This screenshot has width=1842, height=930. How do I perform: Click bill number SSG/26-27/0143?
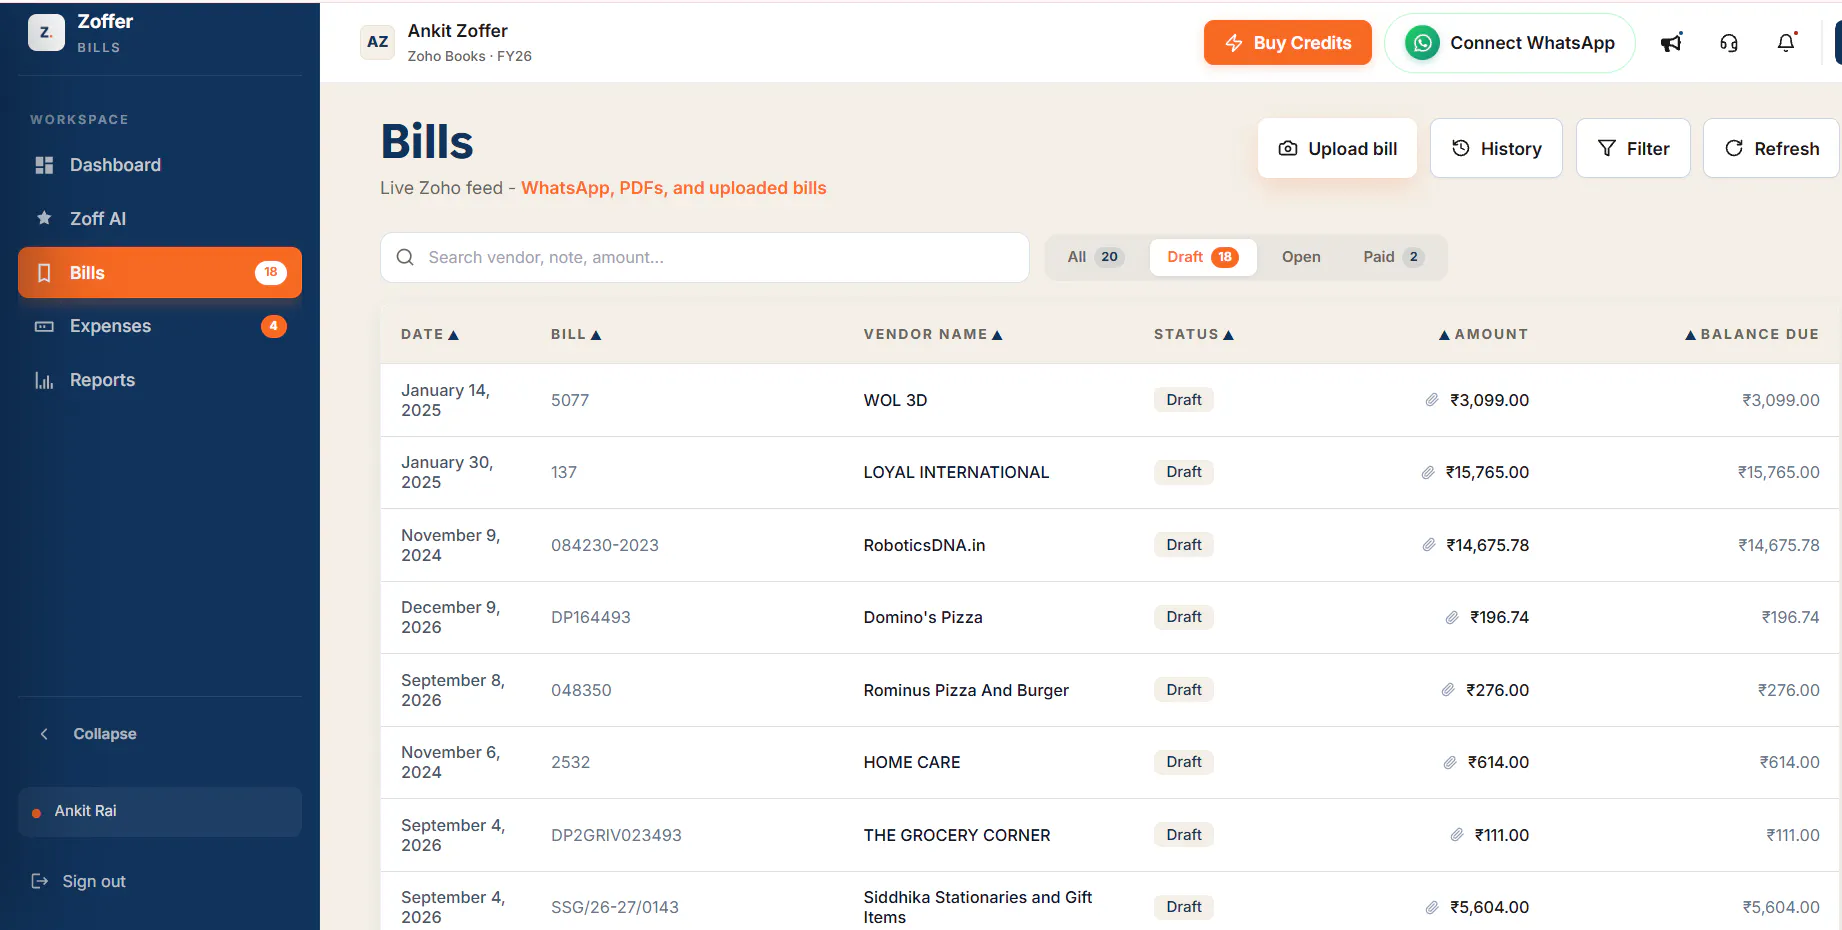[615, 907]
